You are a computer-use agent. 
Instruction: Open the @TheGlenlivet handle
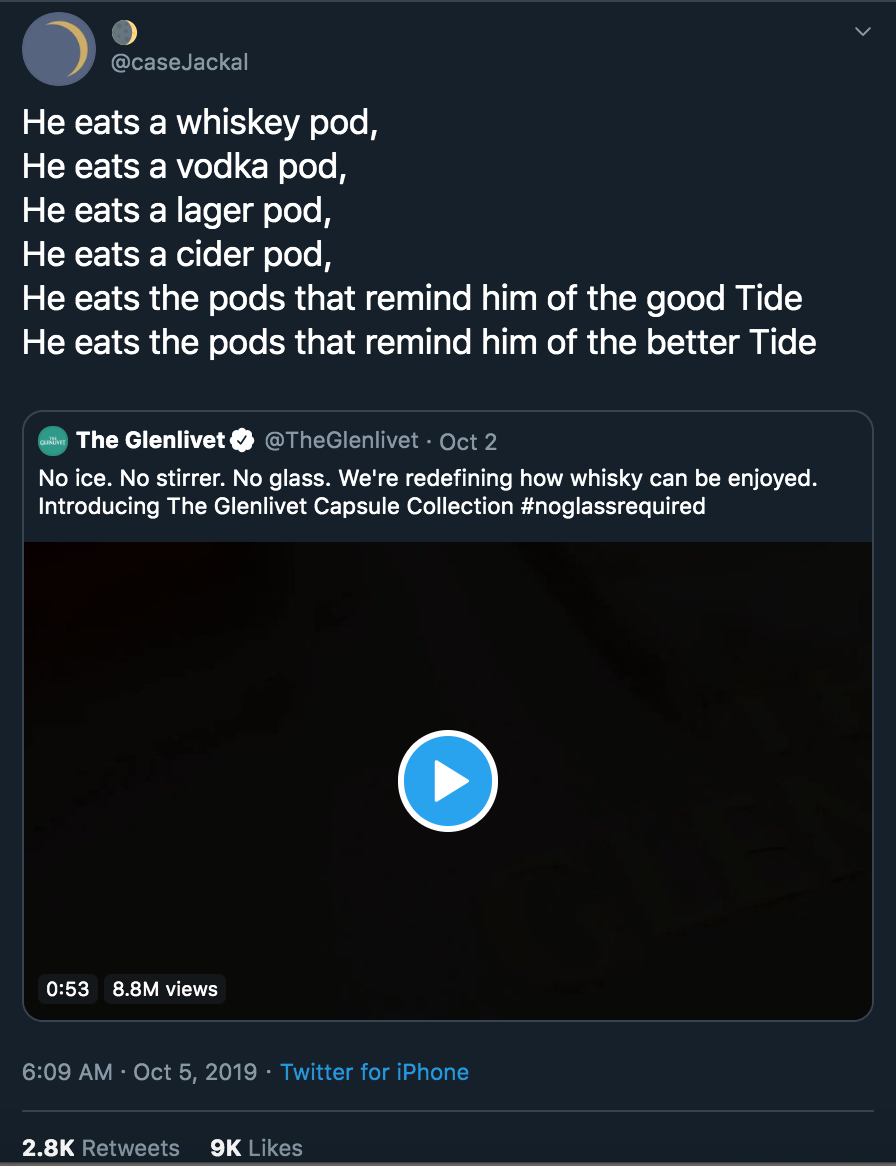click(341, 440)
